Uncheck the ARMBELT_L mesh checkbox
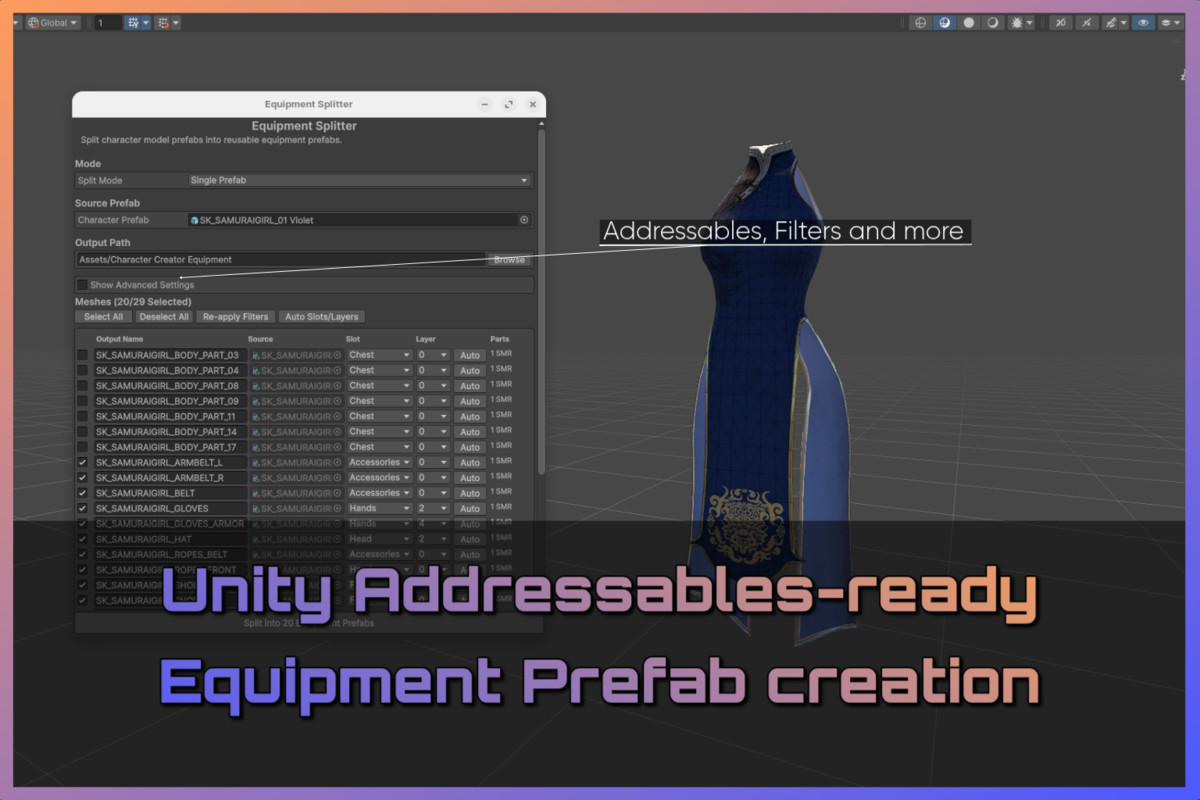 (83, 462)
